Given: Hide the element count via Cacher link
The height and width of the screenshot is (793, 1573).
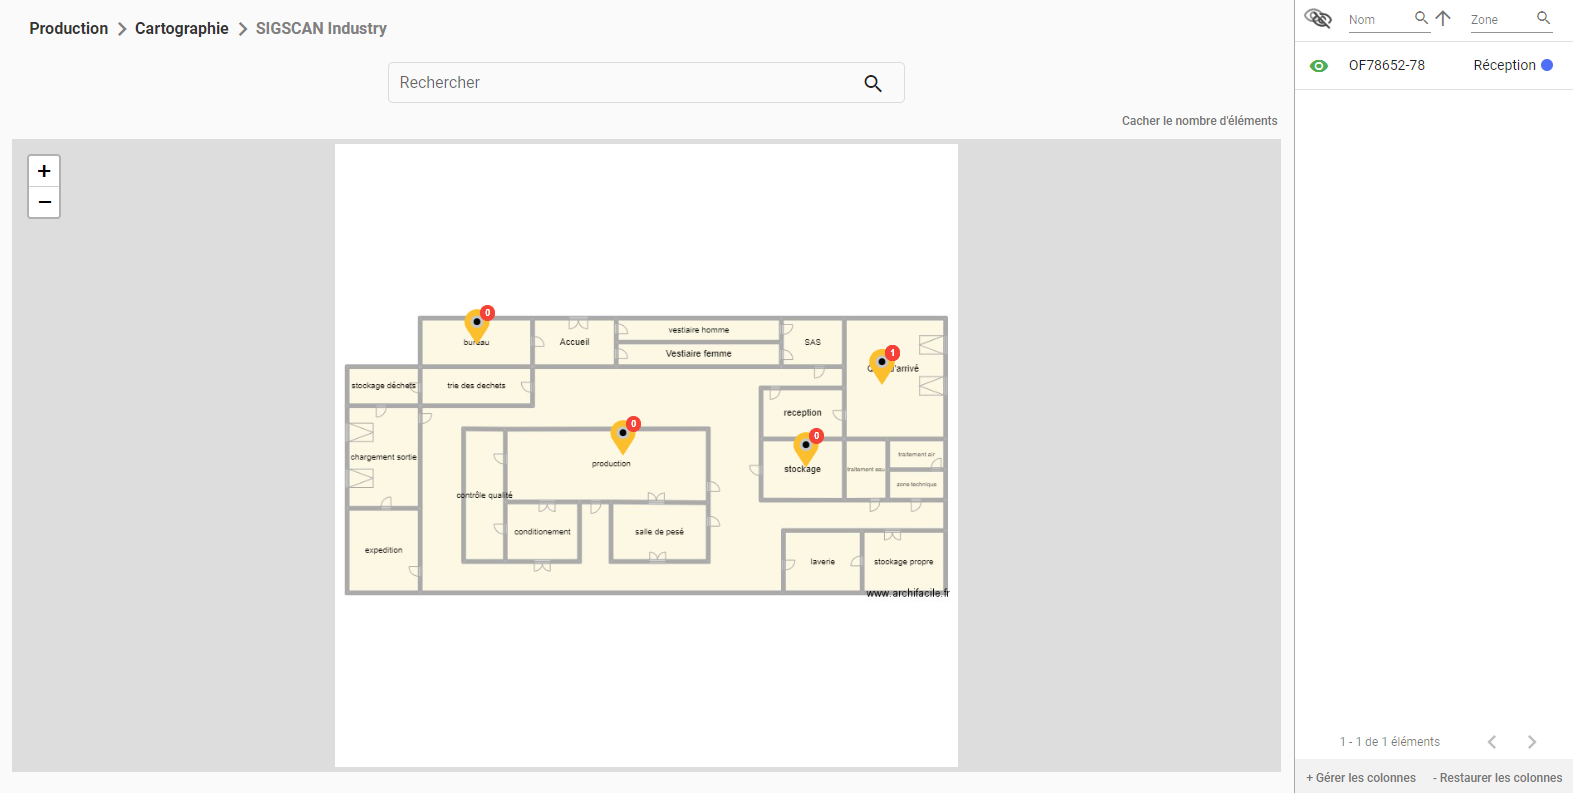Looking at the screenshot, I should pos(1199,121).
